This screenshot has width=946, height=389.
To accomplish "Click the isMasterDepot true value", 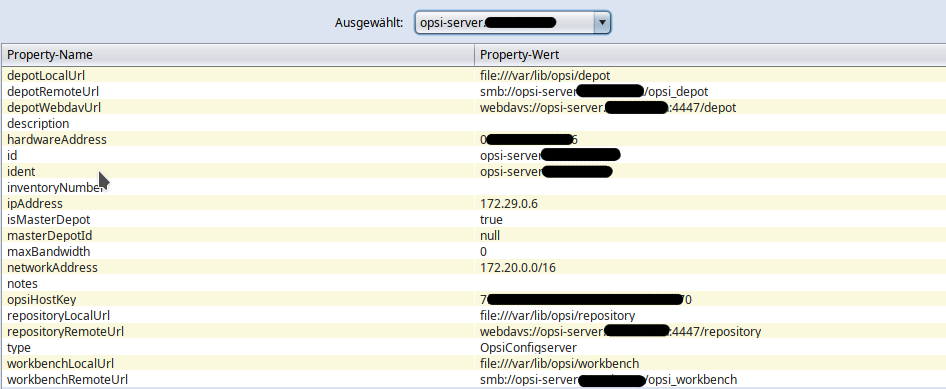I will 491,220.
